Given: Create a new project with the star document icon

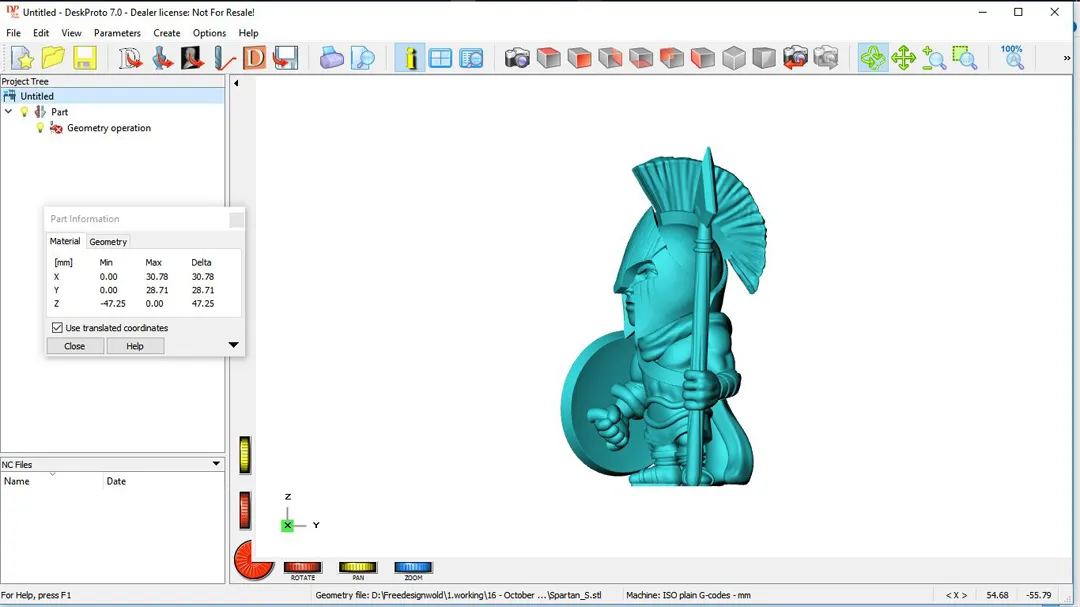Looking at the screenshot, I should click(x=22, y=59).
